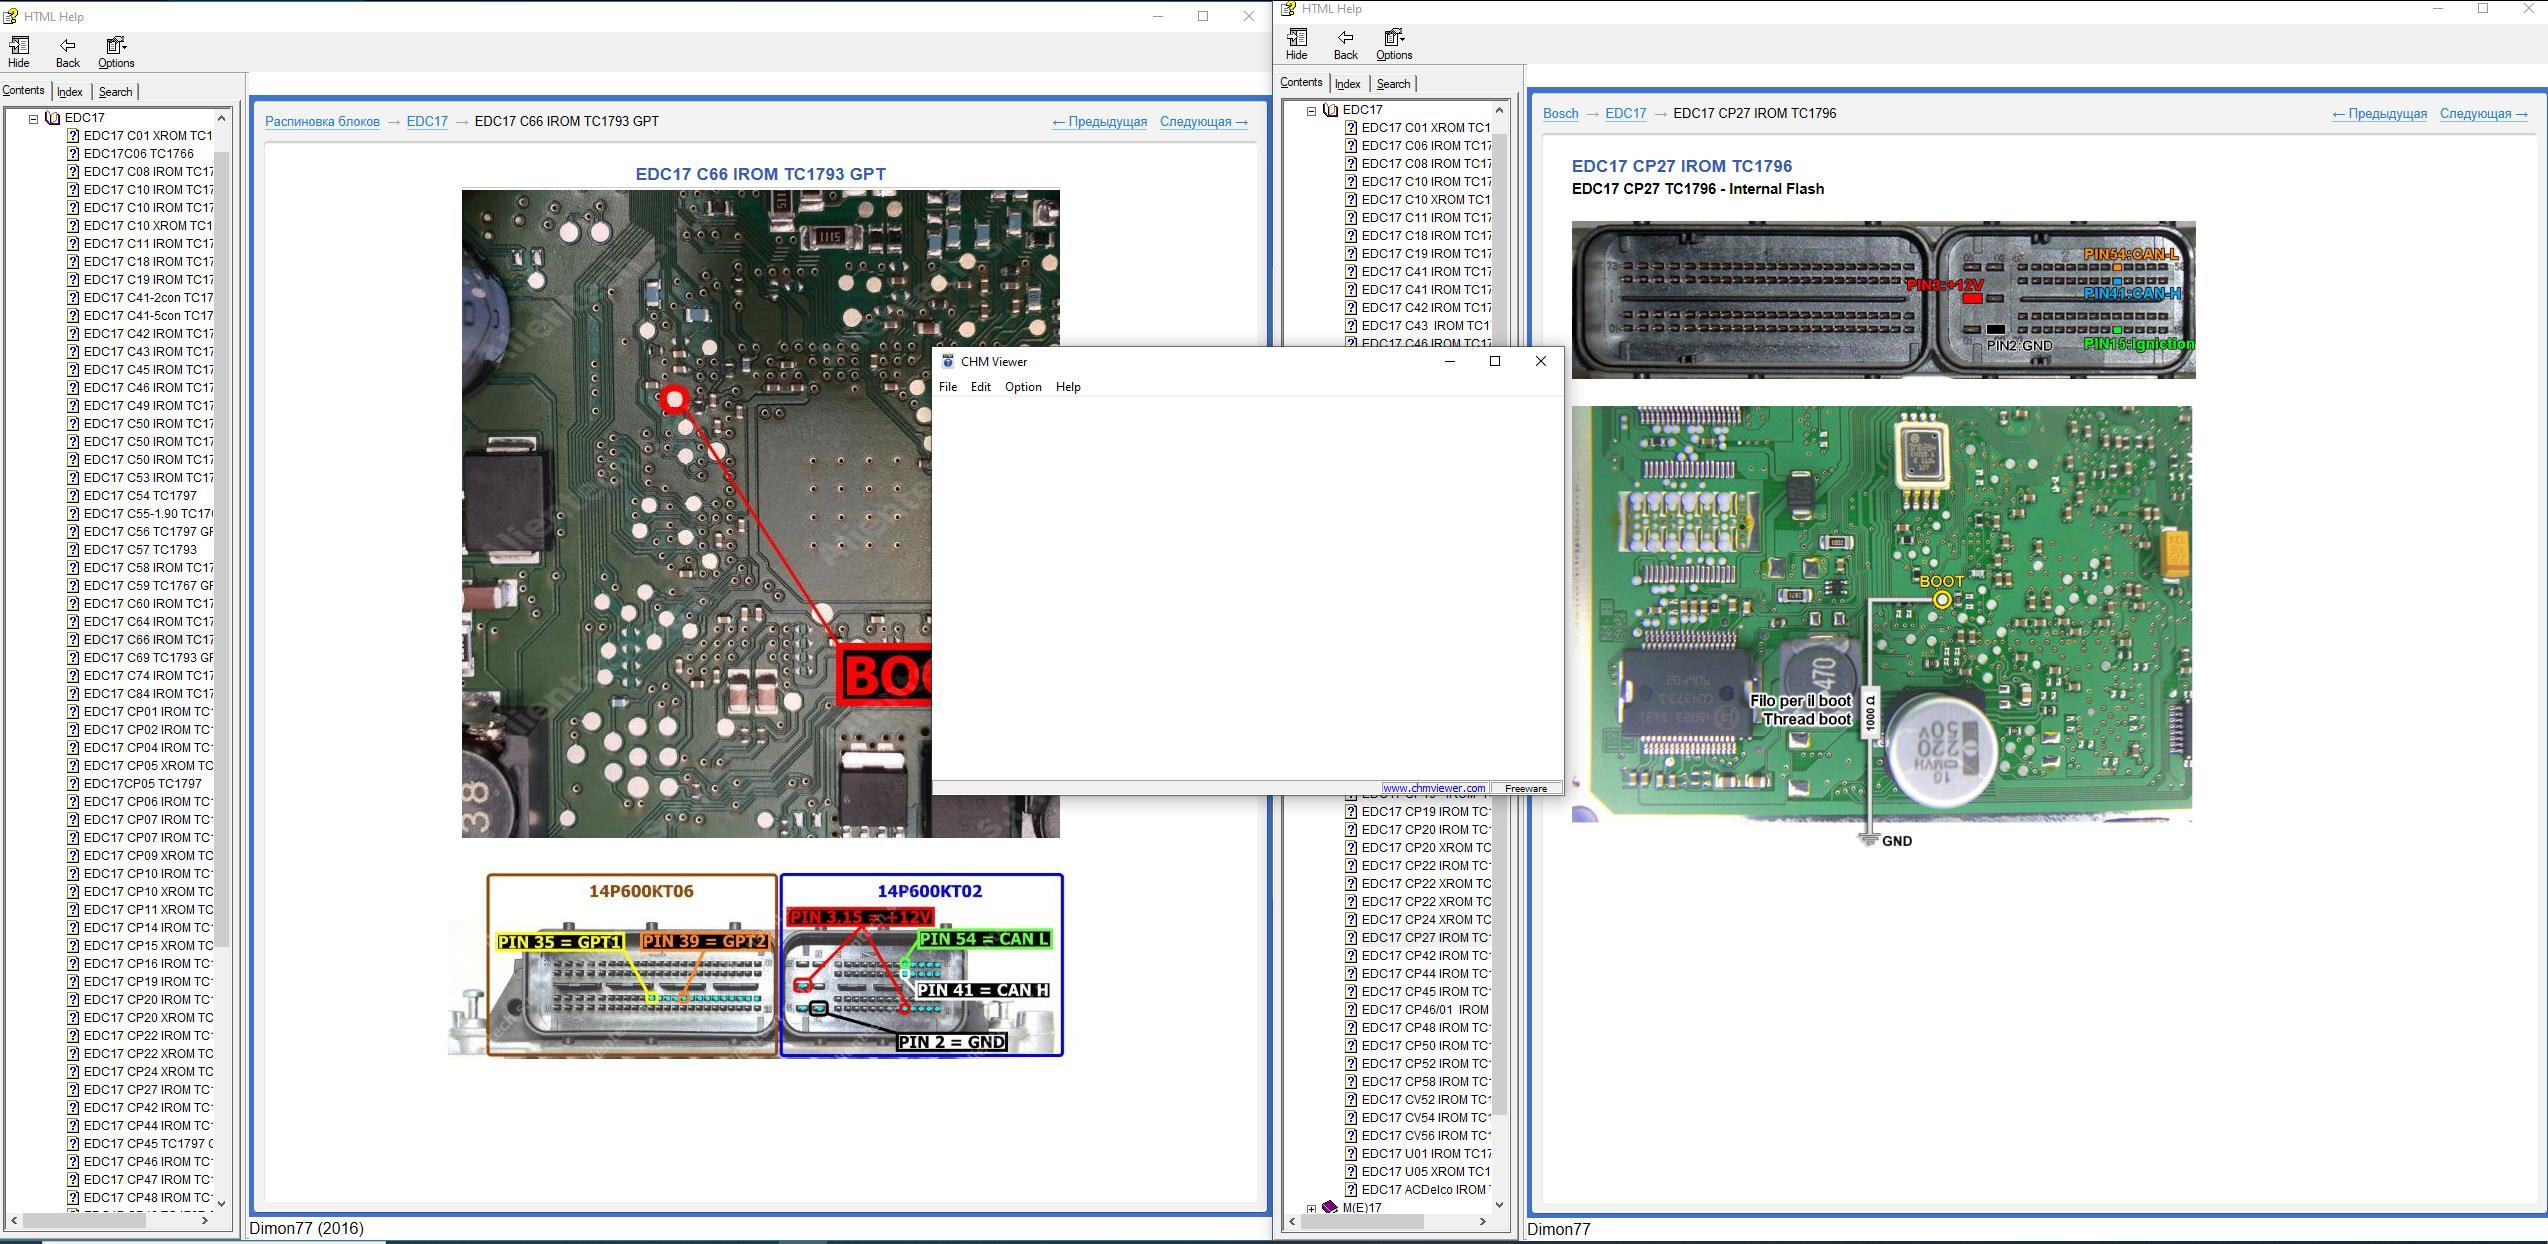
Task: Click the CHM Viewer icon in its title bar
Action: [949, 361]
